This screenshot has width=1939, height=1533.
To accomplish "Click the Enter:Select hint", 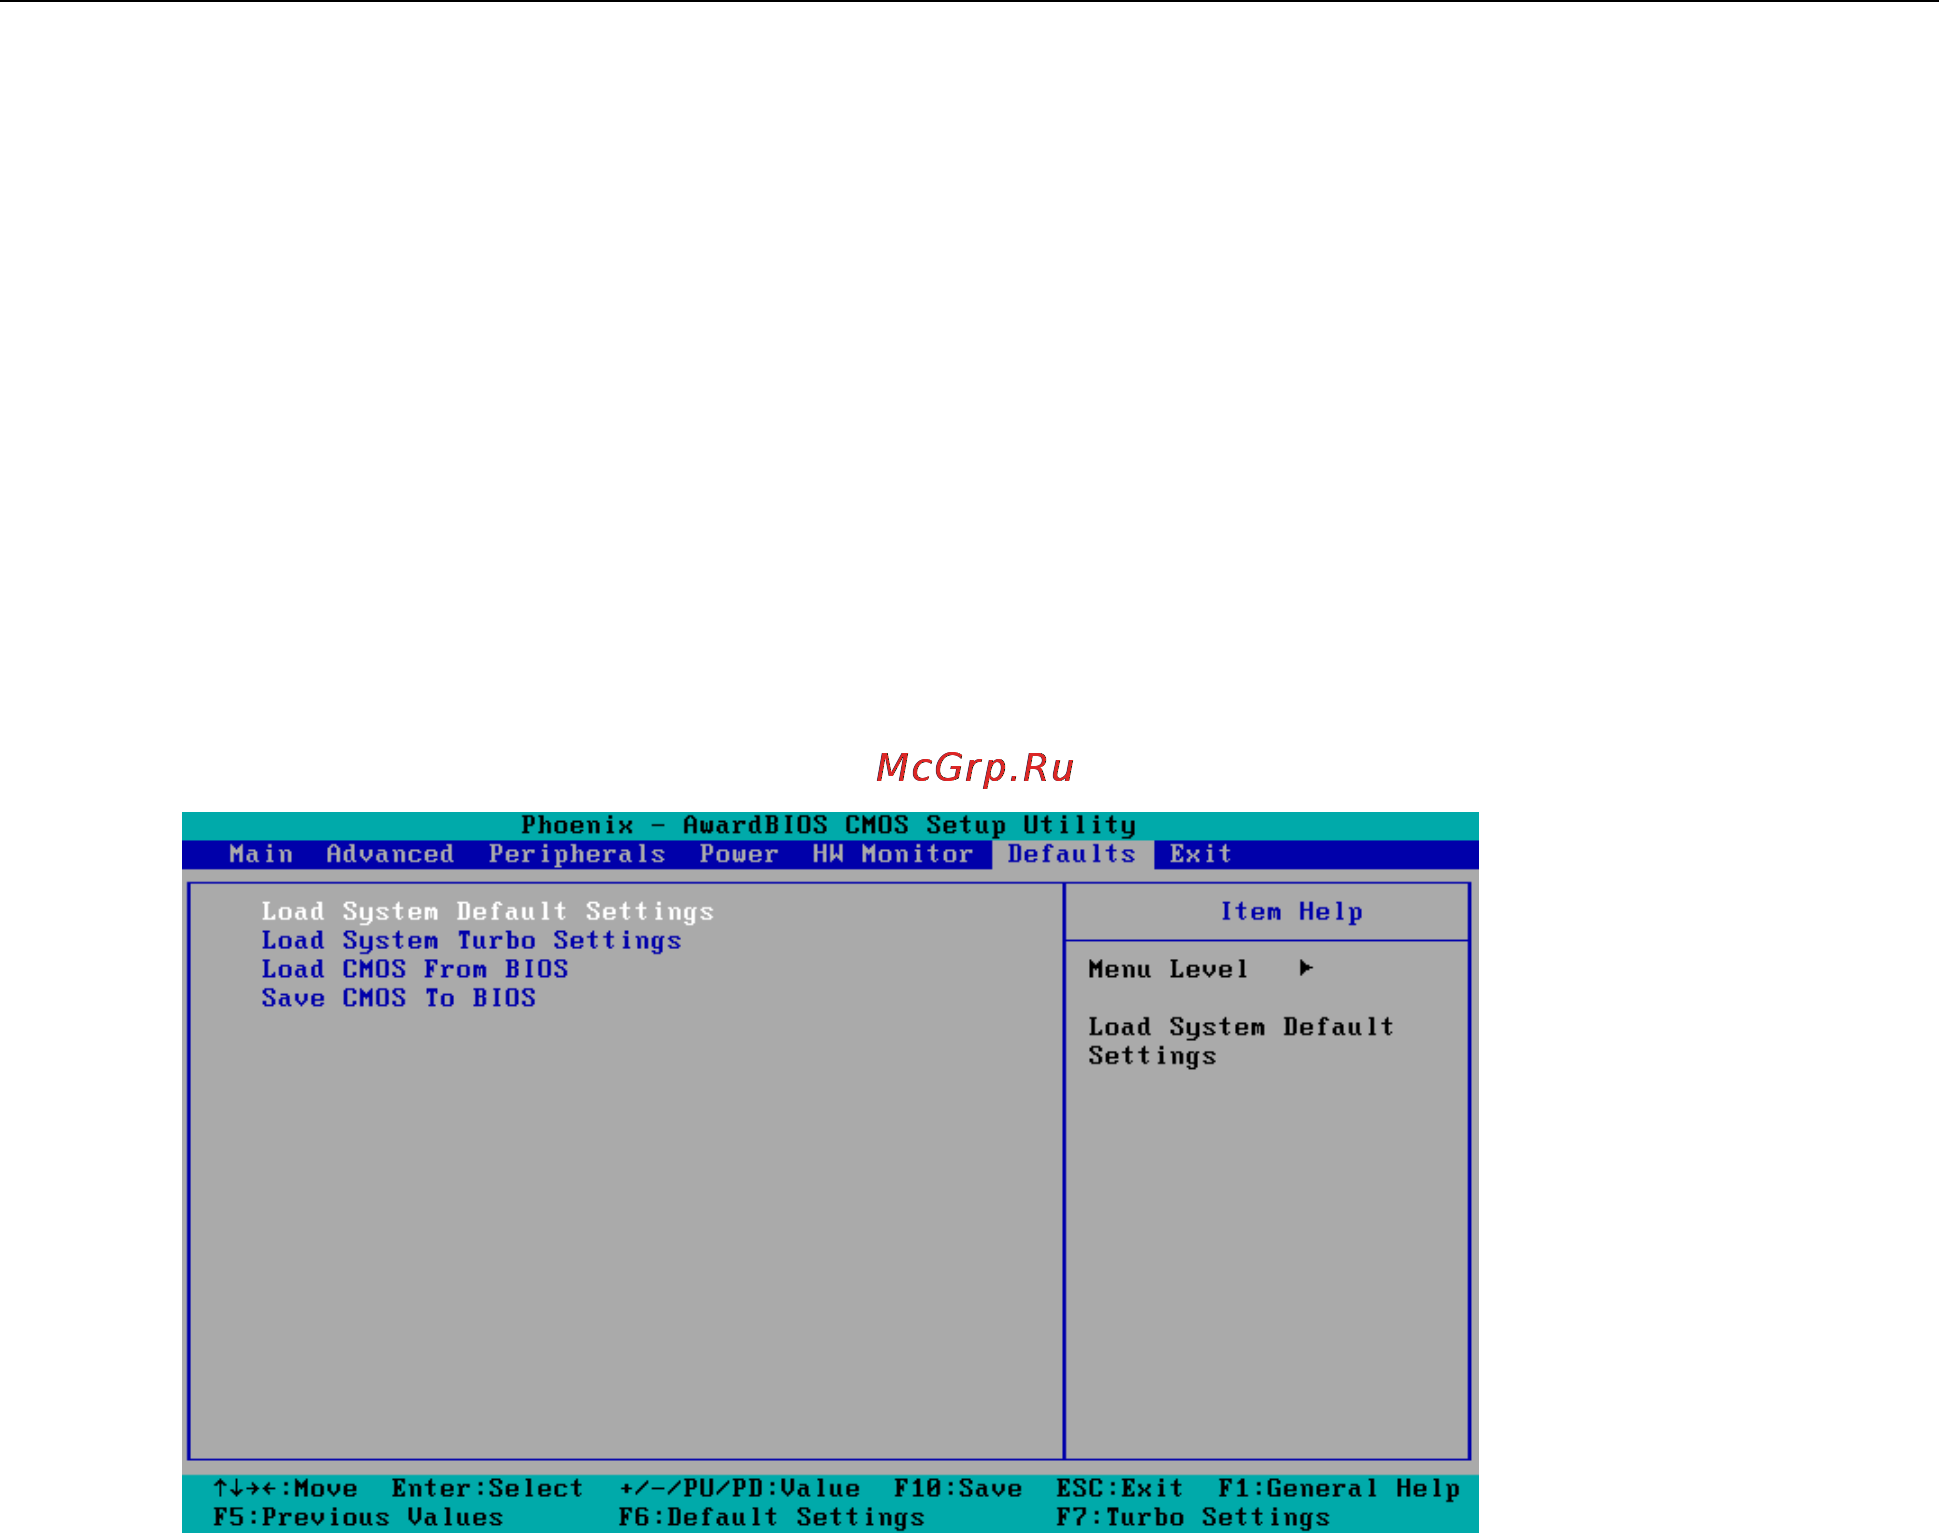I will [487, 1489].
